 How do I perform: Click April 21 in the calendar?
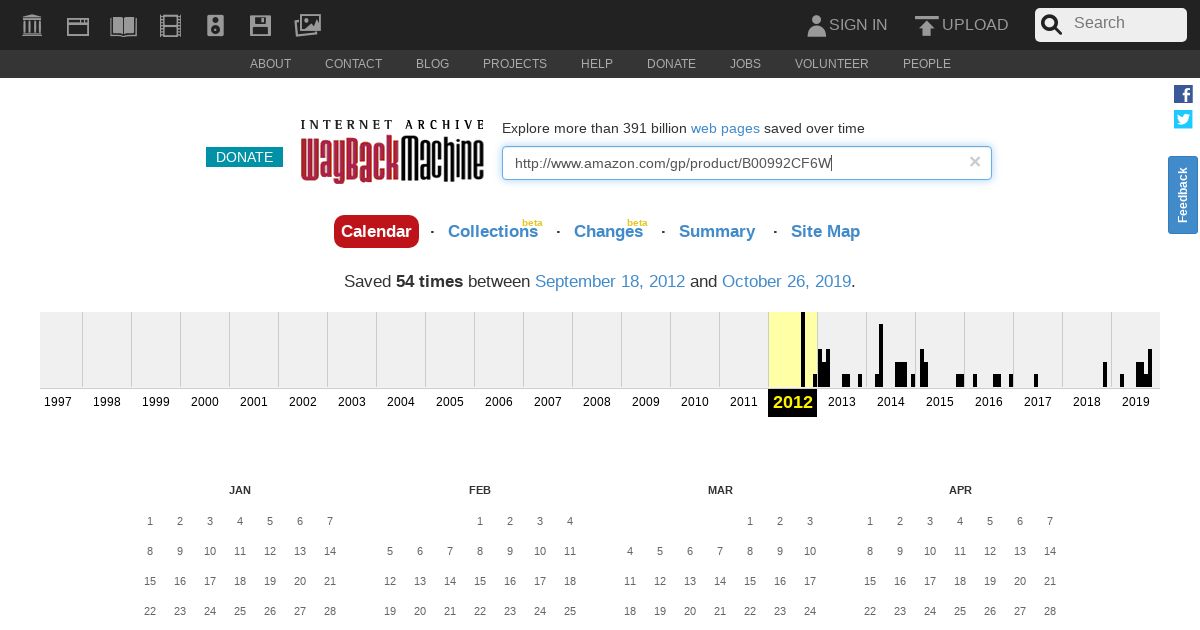pyautogui.click(x=1050, y=581)
